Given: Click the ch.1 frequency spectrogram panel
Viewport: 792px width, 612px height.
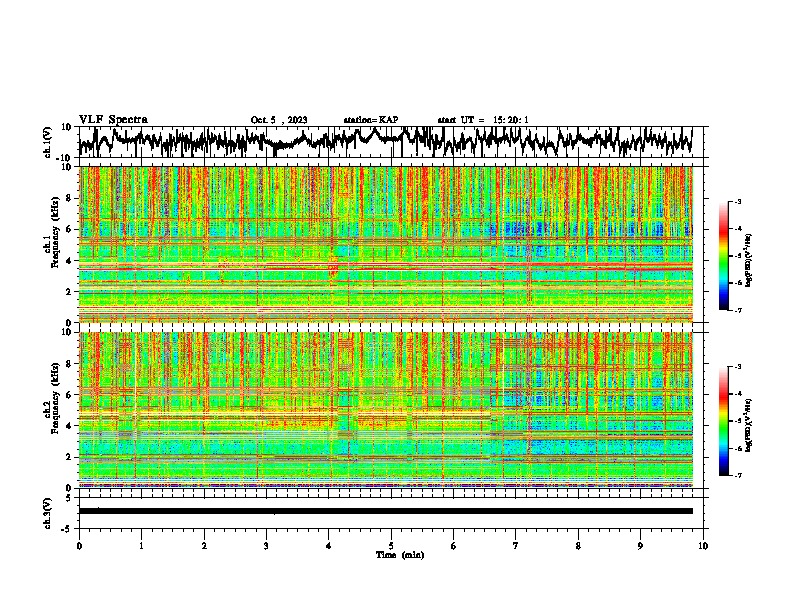Looking at the screenshot, I should point(386,244).
